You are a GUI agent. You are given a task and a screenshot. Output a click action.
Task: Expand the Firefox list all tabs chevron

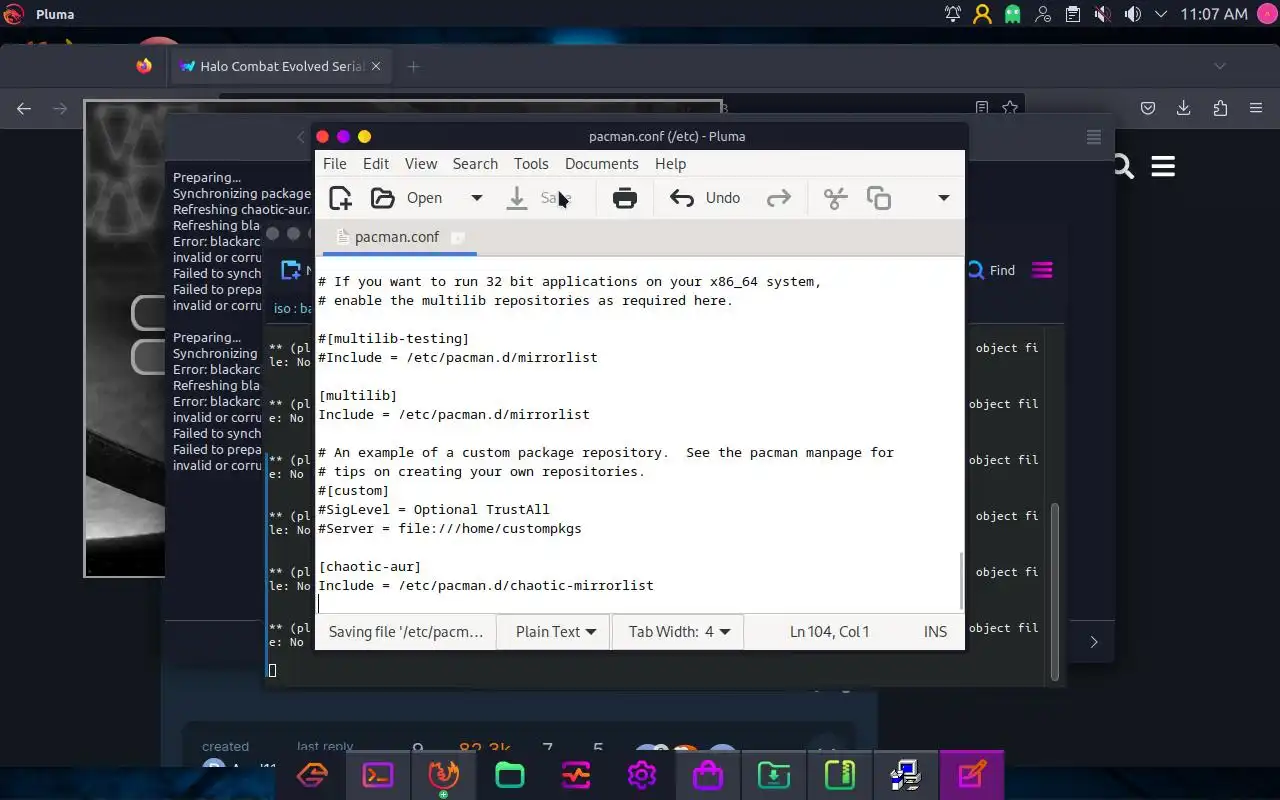pyautogui.click(x=1220, y=66)
